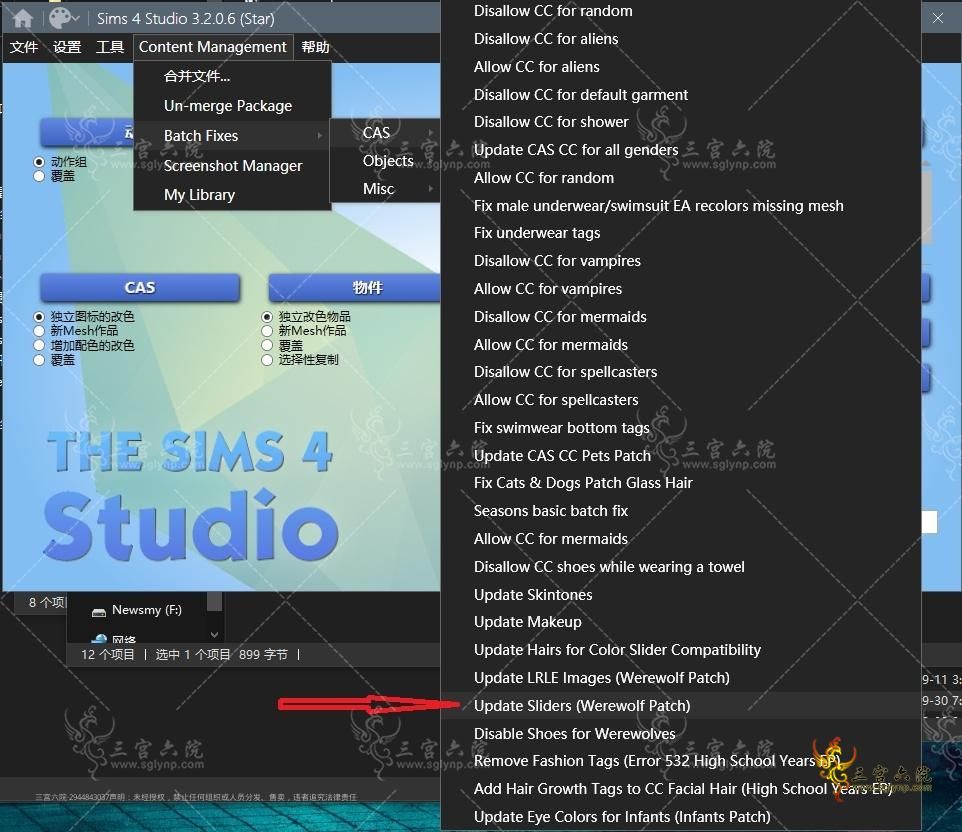This screenshot has width=962, height=832.
Task: Open the Content Management menu
Action: click(213, 47)
